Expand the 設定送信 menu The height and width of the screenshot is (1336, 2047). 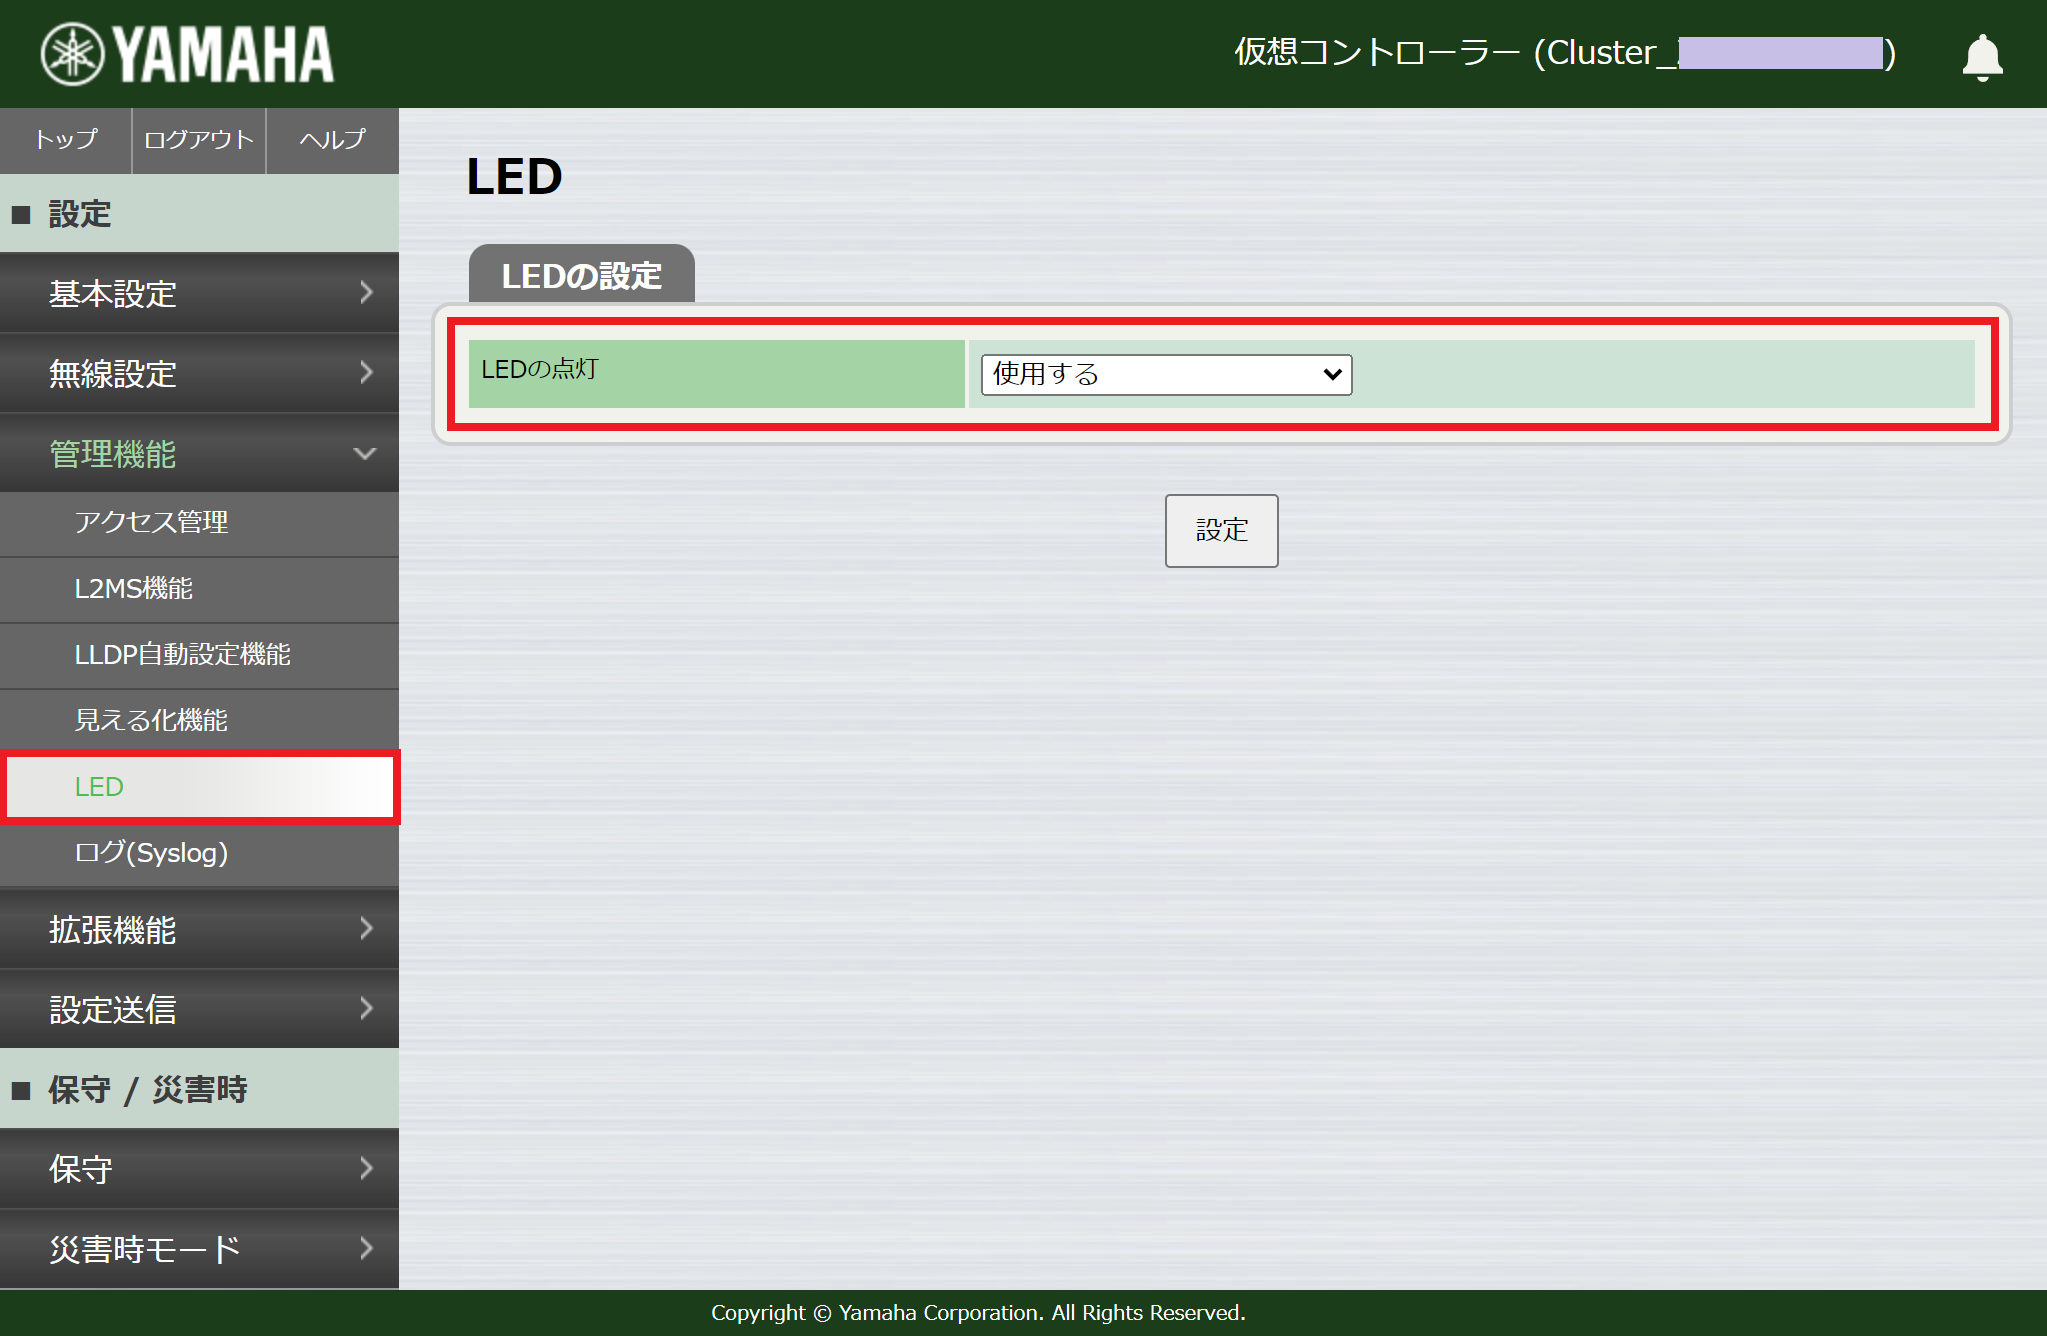pyautogui.click(x=199, y=1009)
